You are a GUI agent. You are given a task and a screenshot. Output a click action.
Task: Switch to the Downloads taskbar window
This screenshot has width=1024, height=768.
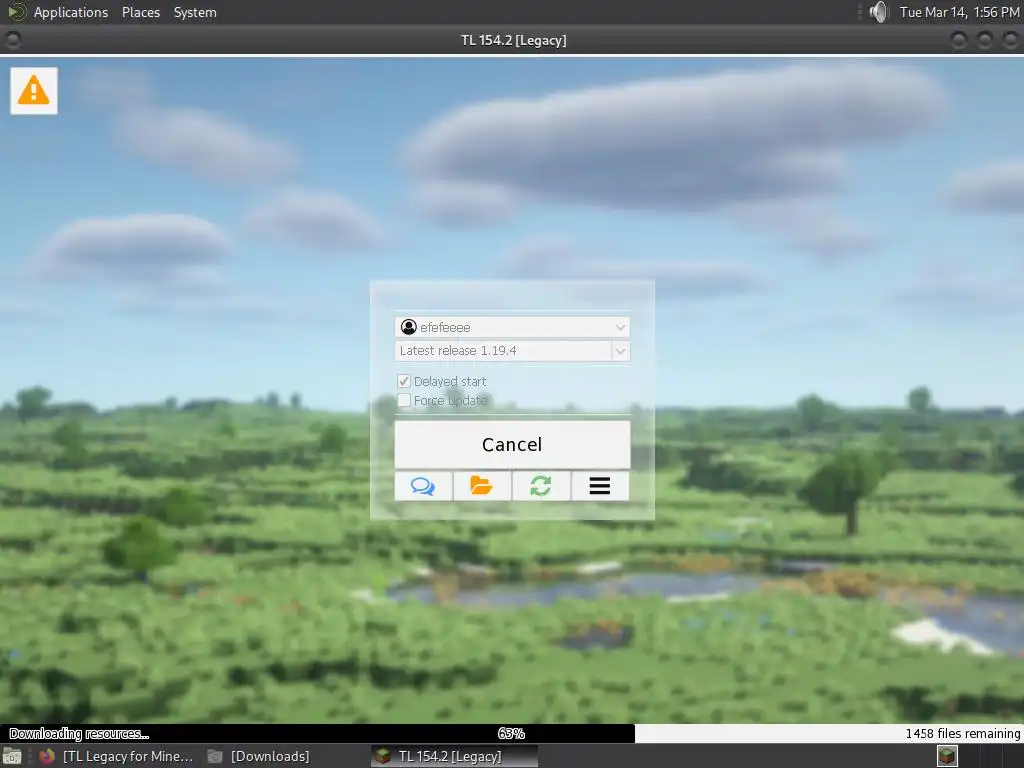(x=259, y=756)
